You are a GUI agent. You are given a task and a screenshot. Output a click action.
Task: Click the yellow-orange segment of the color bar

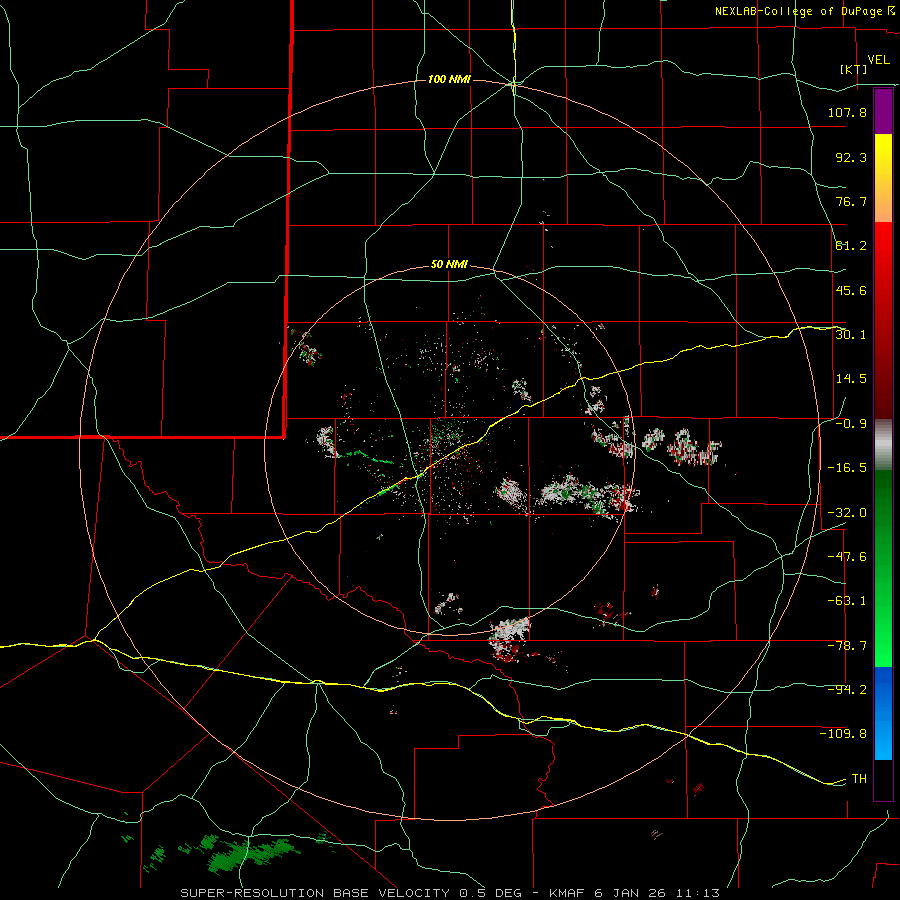[x=883, y=178]
